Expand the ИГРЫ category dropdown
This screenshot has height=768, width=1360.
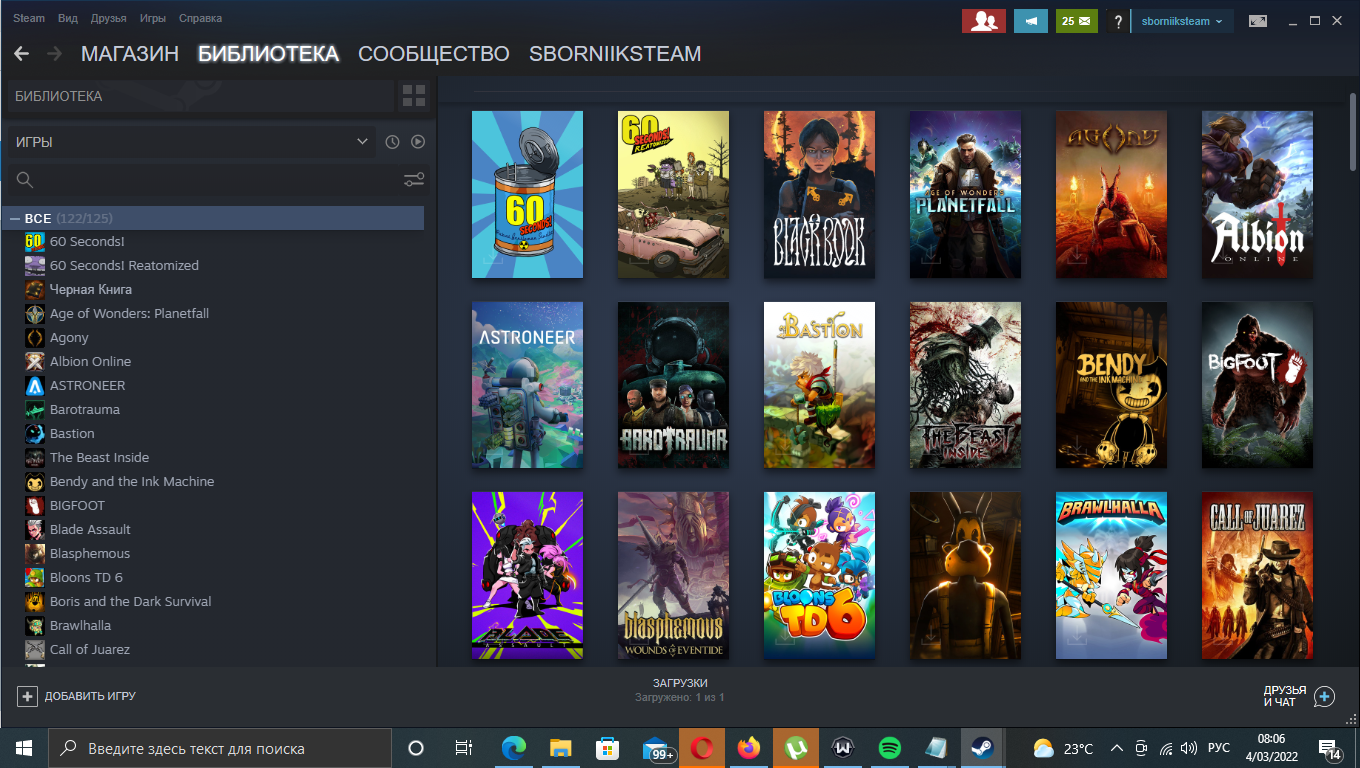[x=362, y=142]
